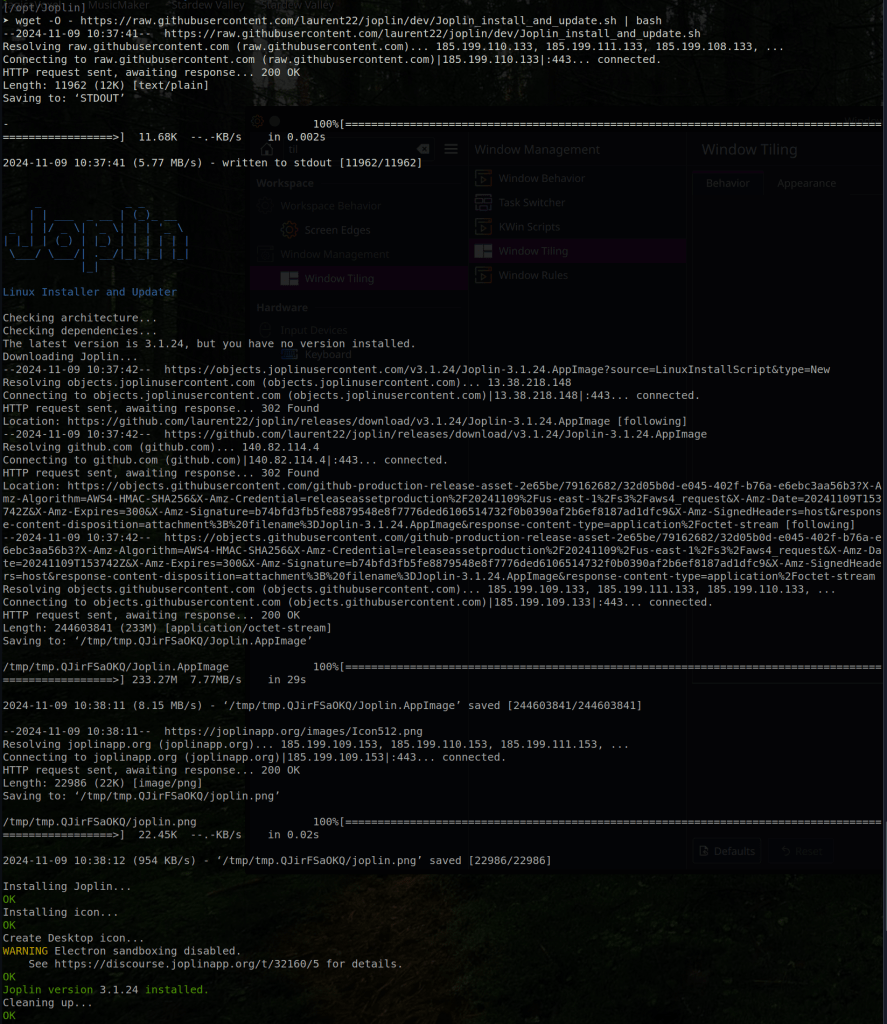Open the Window Rules module
This screenshot has height=1024, width=887.
pyautogui.click(x=532, y=275)
